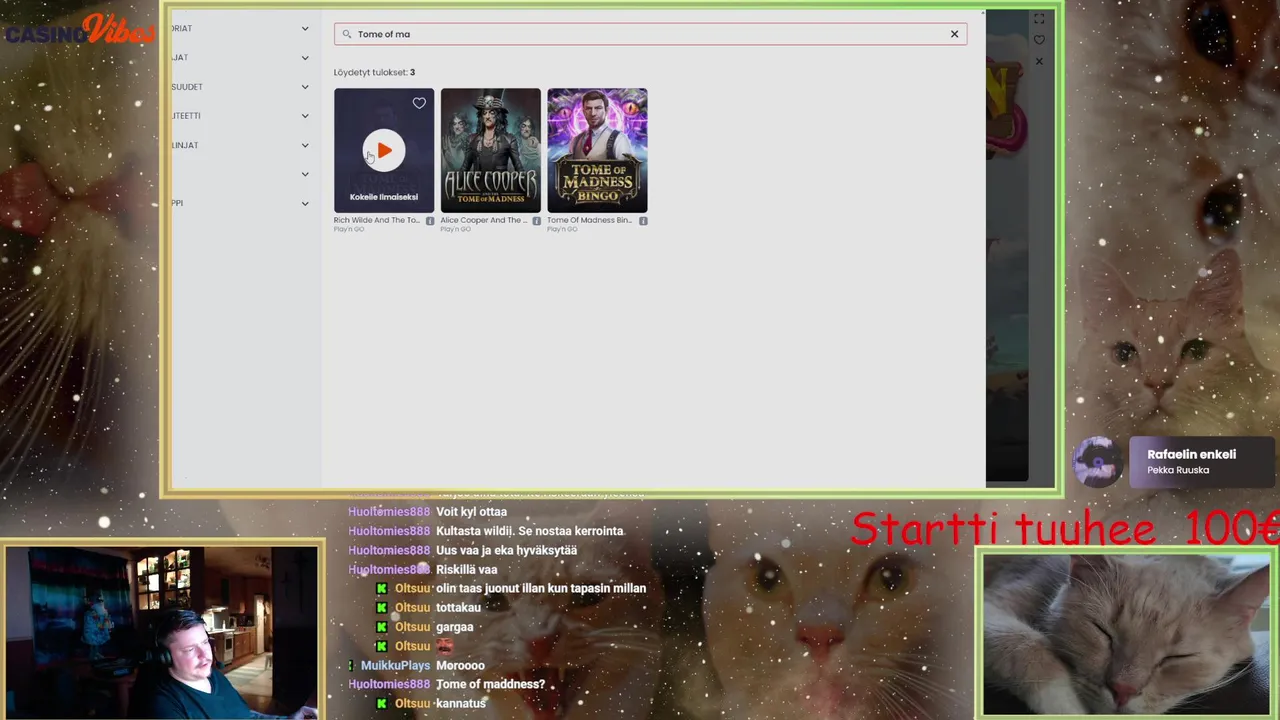Open info icon for Alice Cooper game
Viewport: 1280px width, 720px height.
[537, 221]
